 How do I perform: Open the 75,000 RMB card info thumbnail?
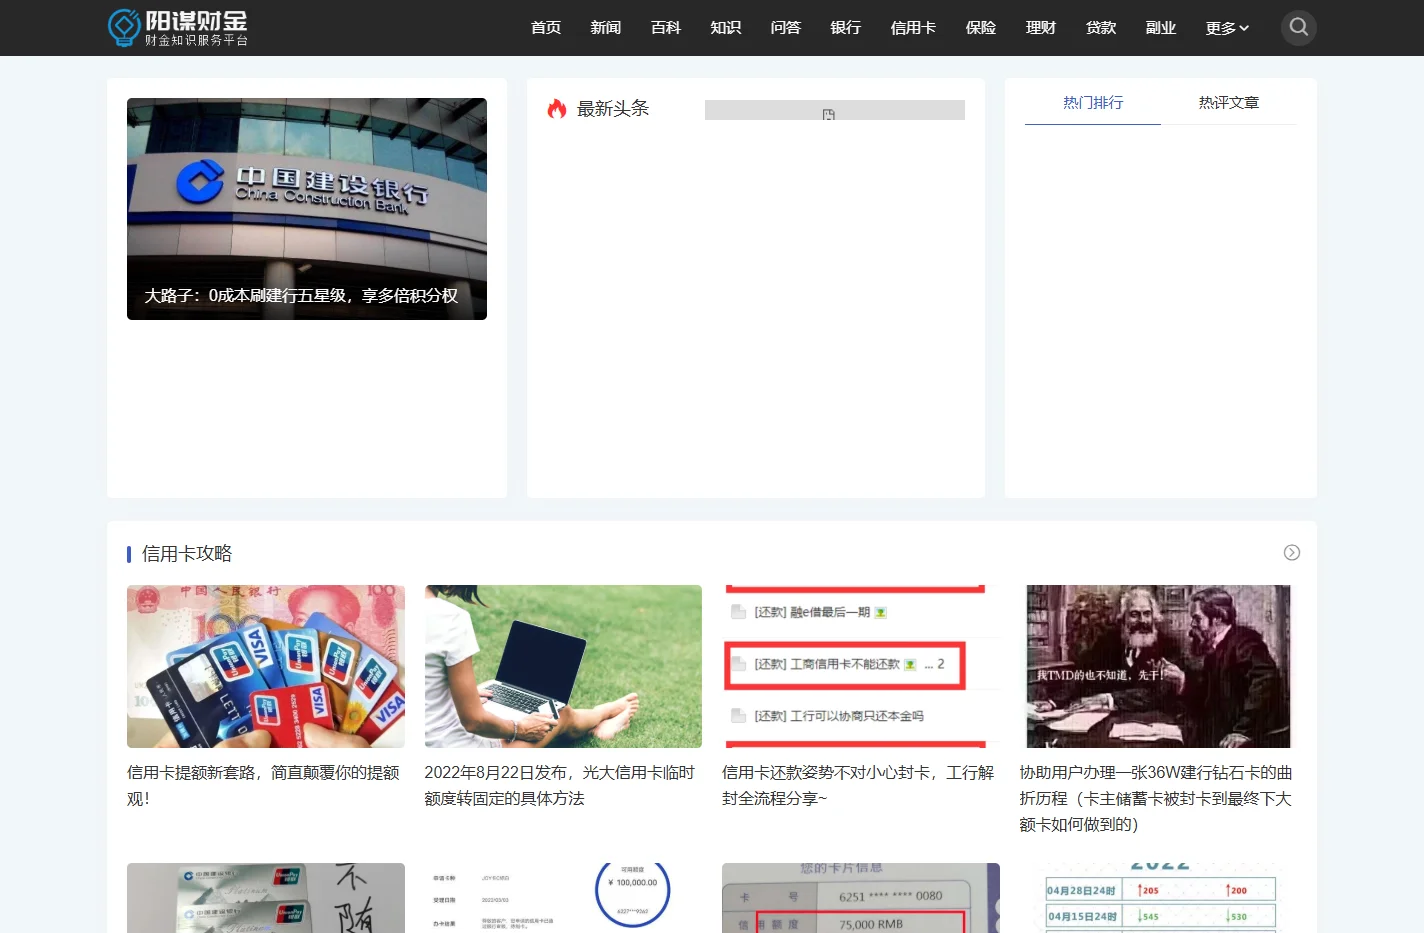point(861,898)
